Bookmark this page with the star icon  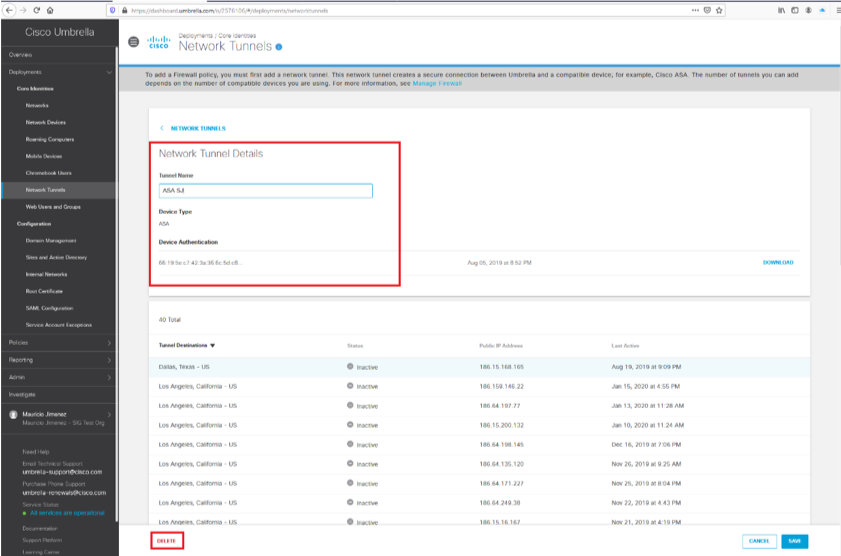(719, 10)
